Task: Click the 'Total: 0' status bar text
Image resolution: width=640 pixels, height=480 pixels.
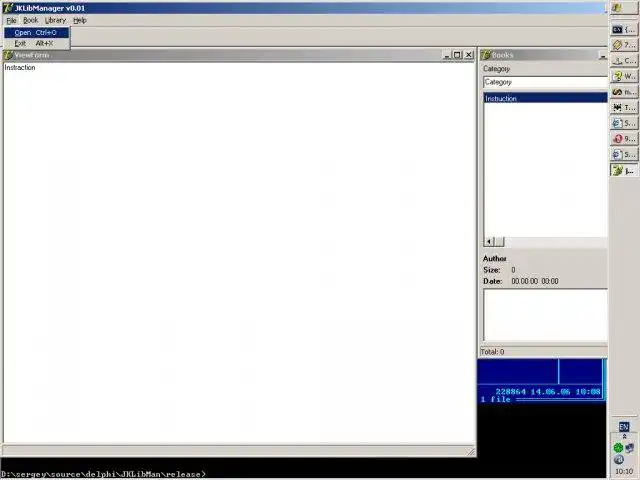Action: click(492, 352)
